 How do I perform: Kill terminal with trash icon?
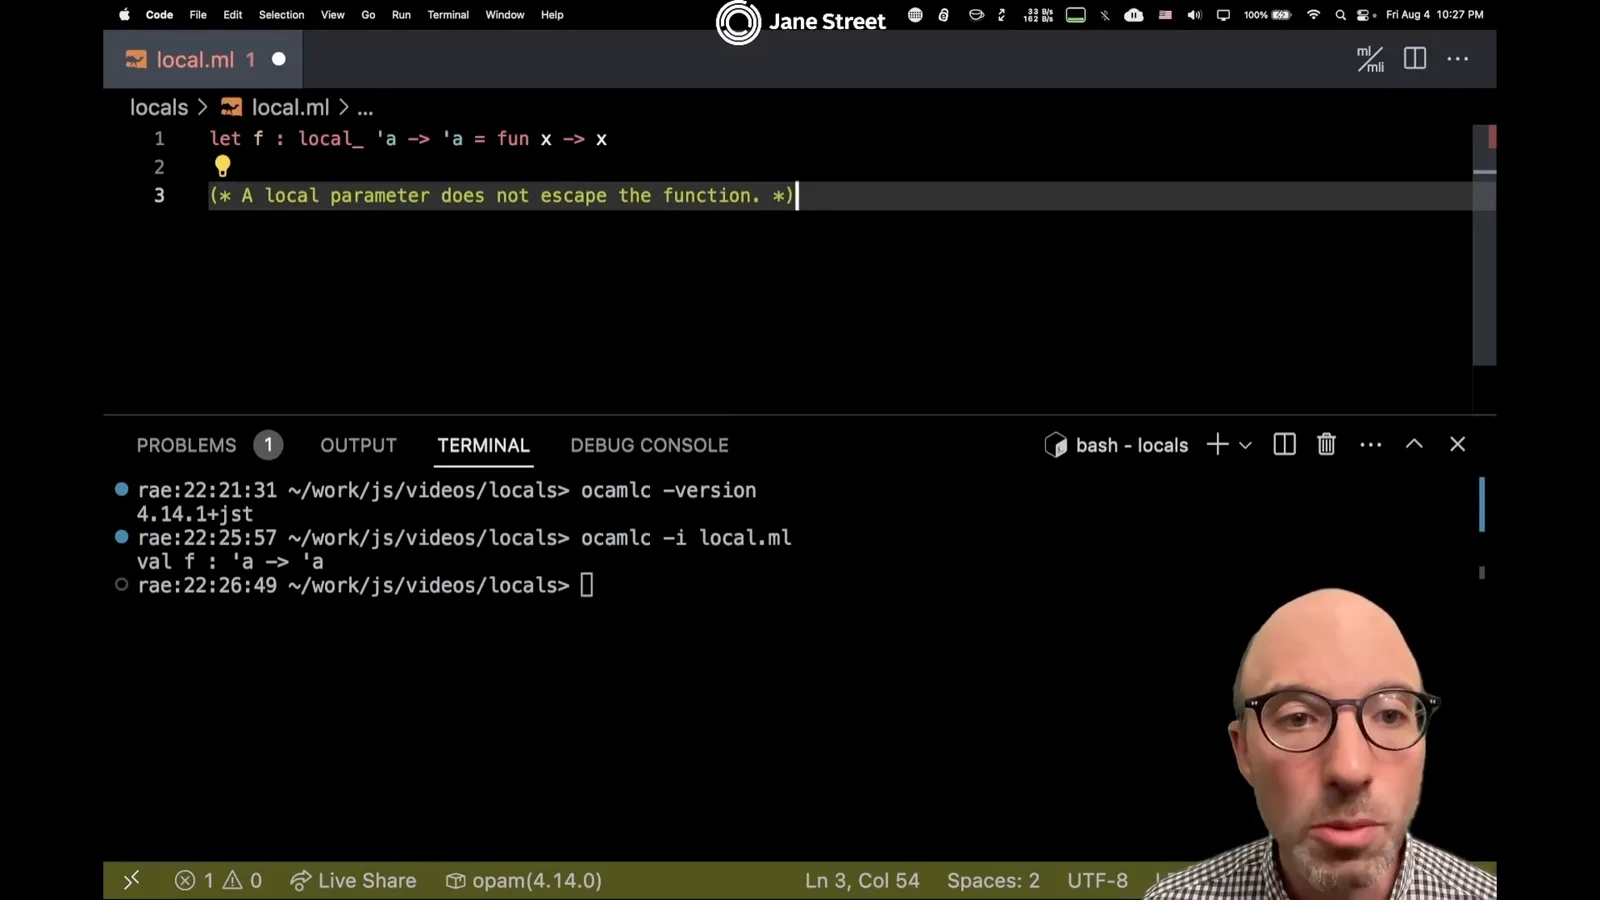click(x=1326, y=444)
